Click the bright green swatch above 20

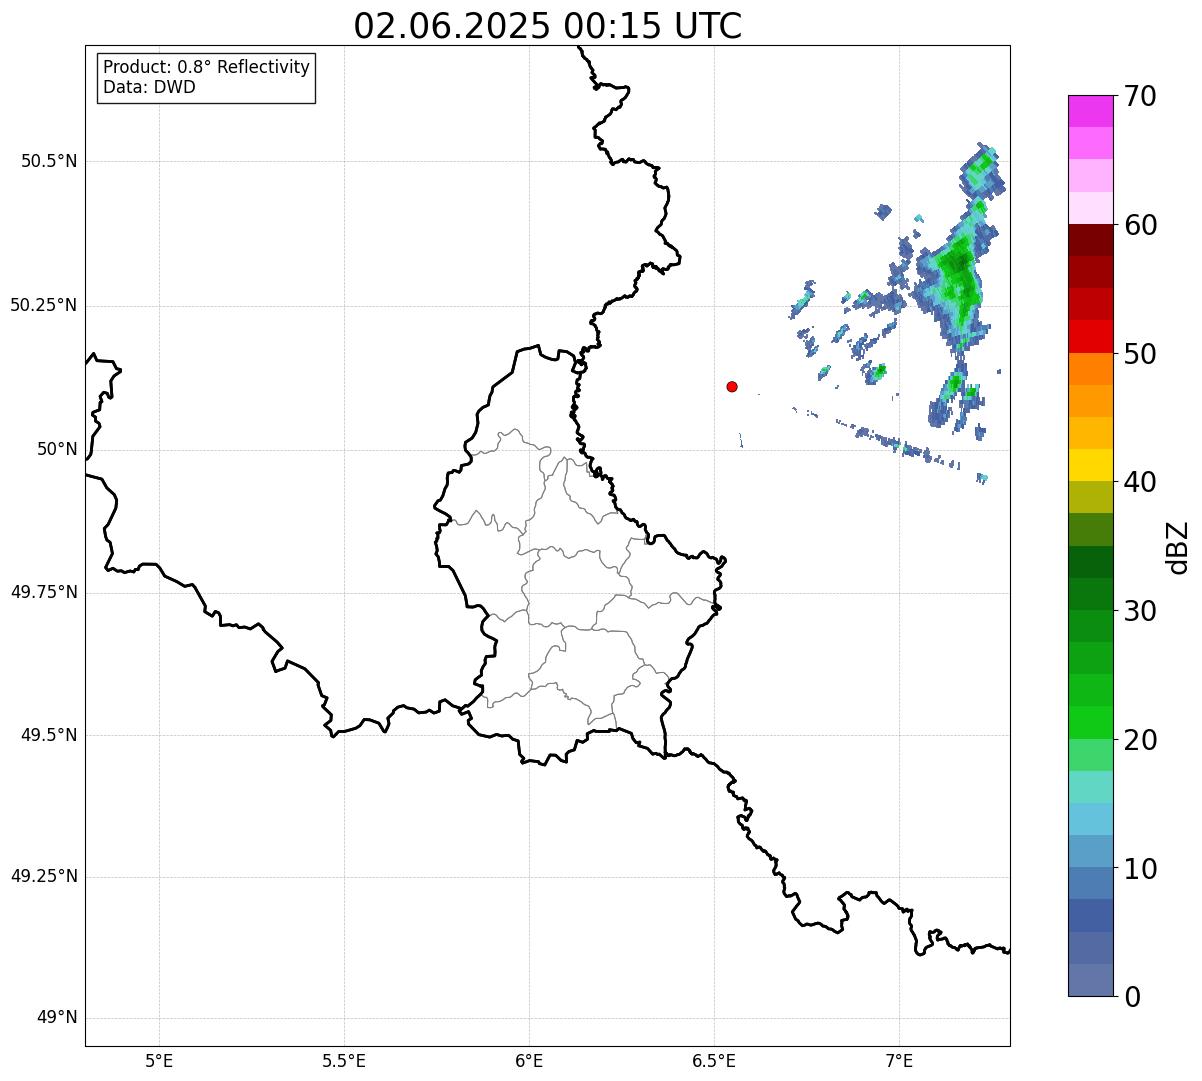[x=1091, y=723]
